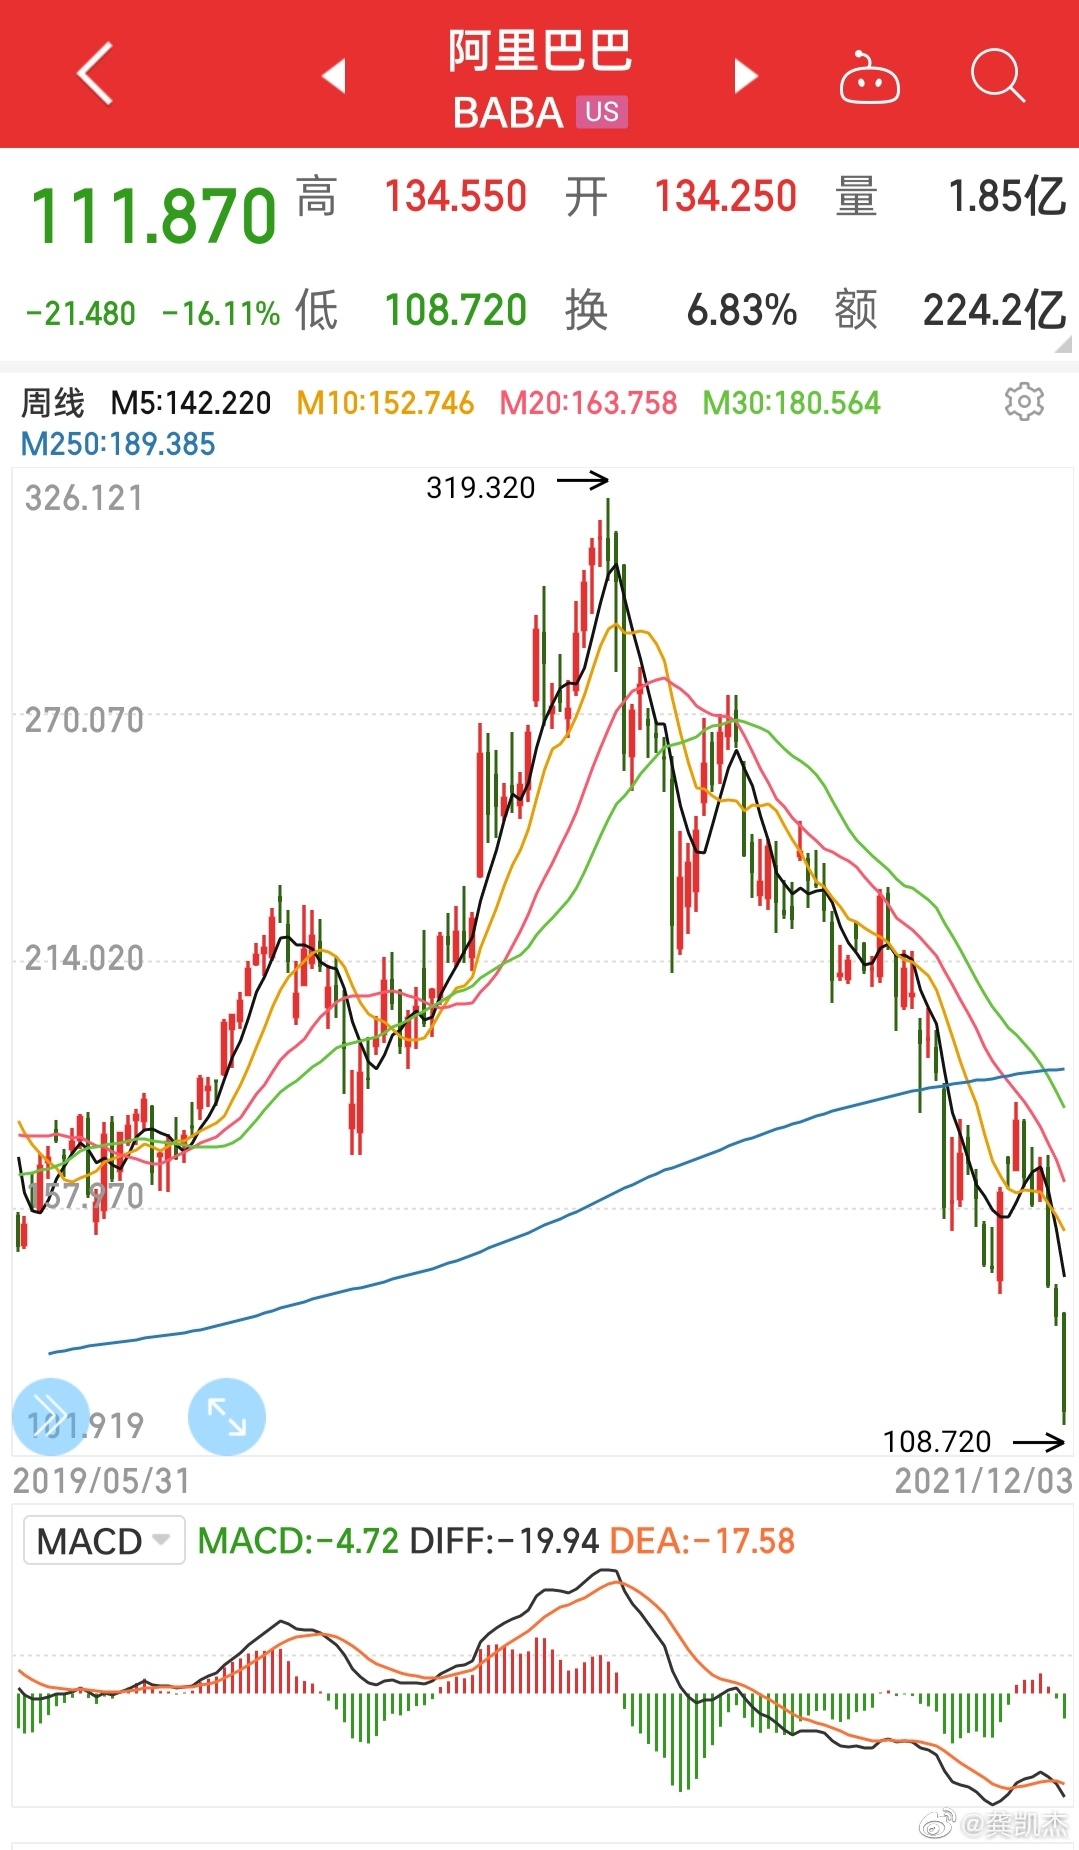Tap the blue double-arrow chart button
This screenshot has height=1850, width=1079.
(x=50, y=1416)
